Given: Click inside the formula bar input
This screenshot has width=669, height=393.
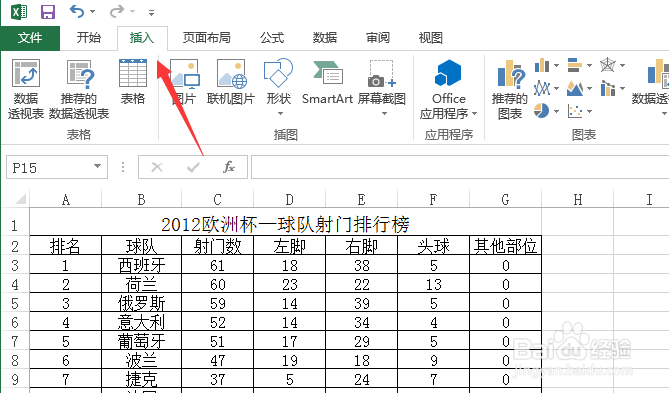Looking at the screenshot, I should (x=460, y=167).
